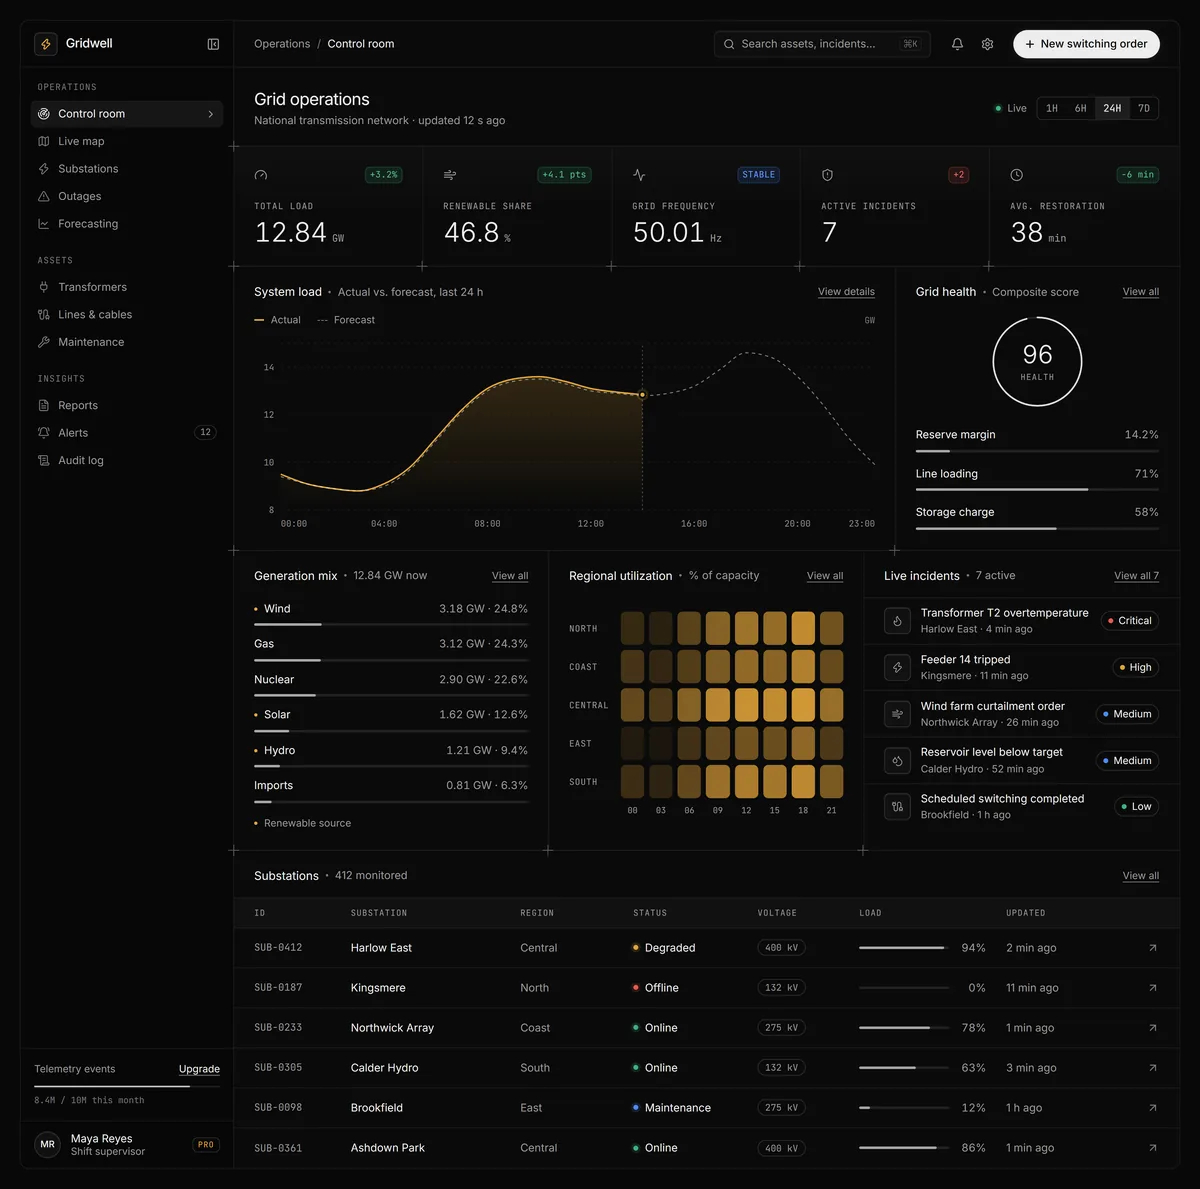This screenshot has height=1189, width=1200.
Task: Open Maya Reyes profile row
Action: (127, 1145)
